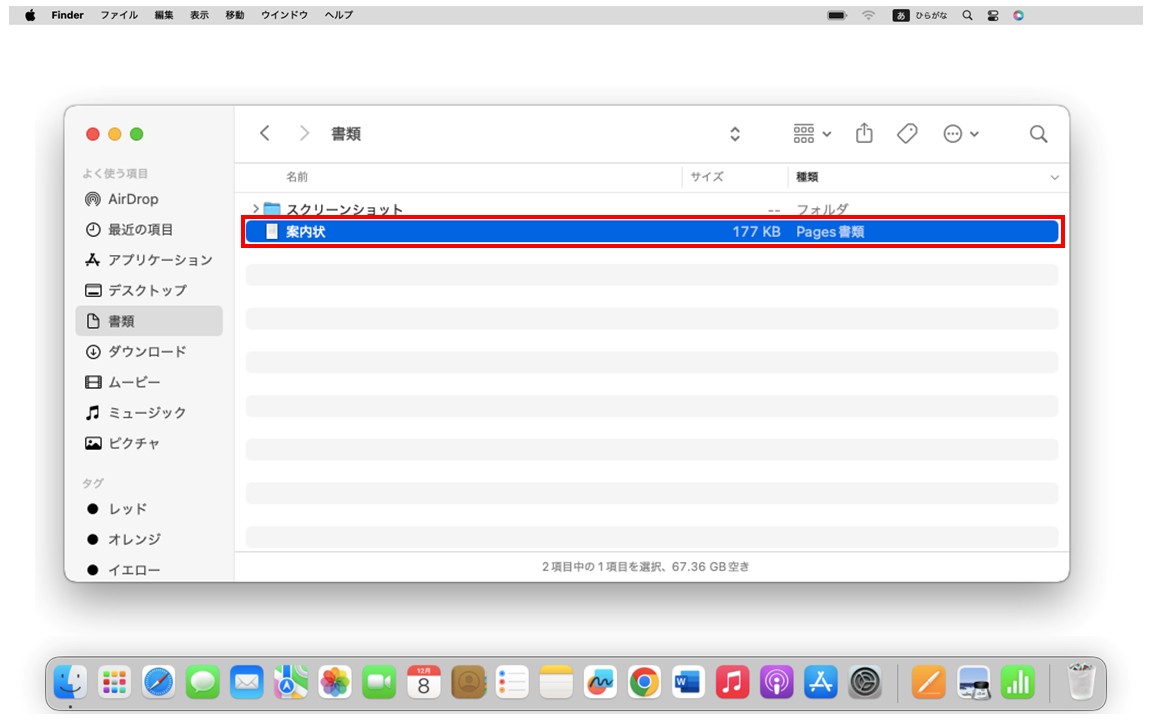This screenshot has width=1152, height=720.
Task: Open Finder search with the magnifying glass
Action: click(x=1039, y=133)
